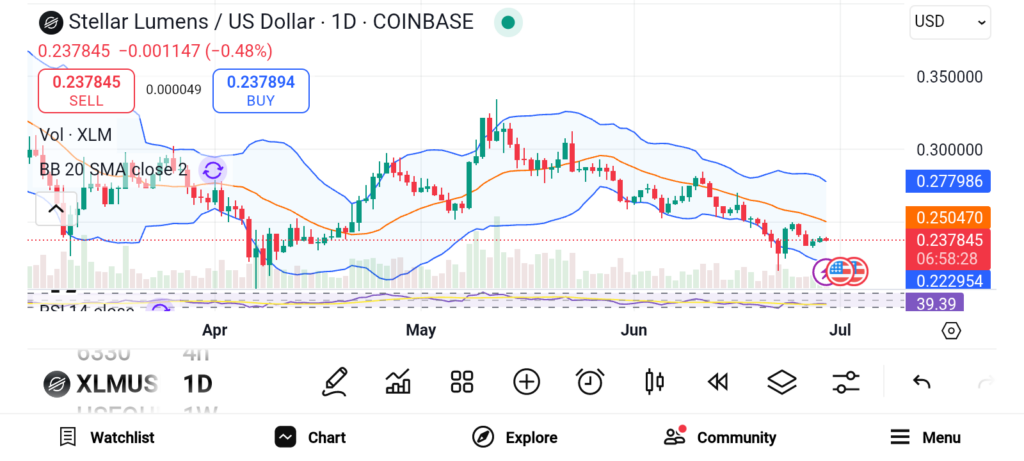Tap the 0.350000 price scale label

coord(950,77)
